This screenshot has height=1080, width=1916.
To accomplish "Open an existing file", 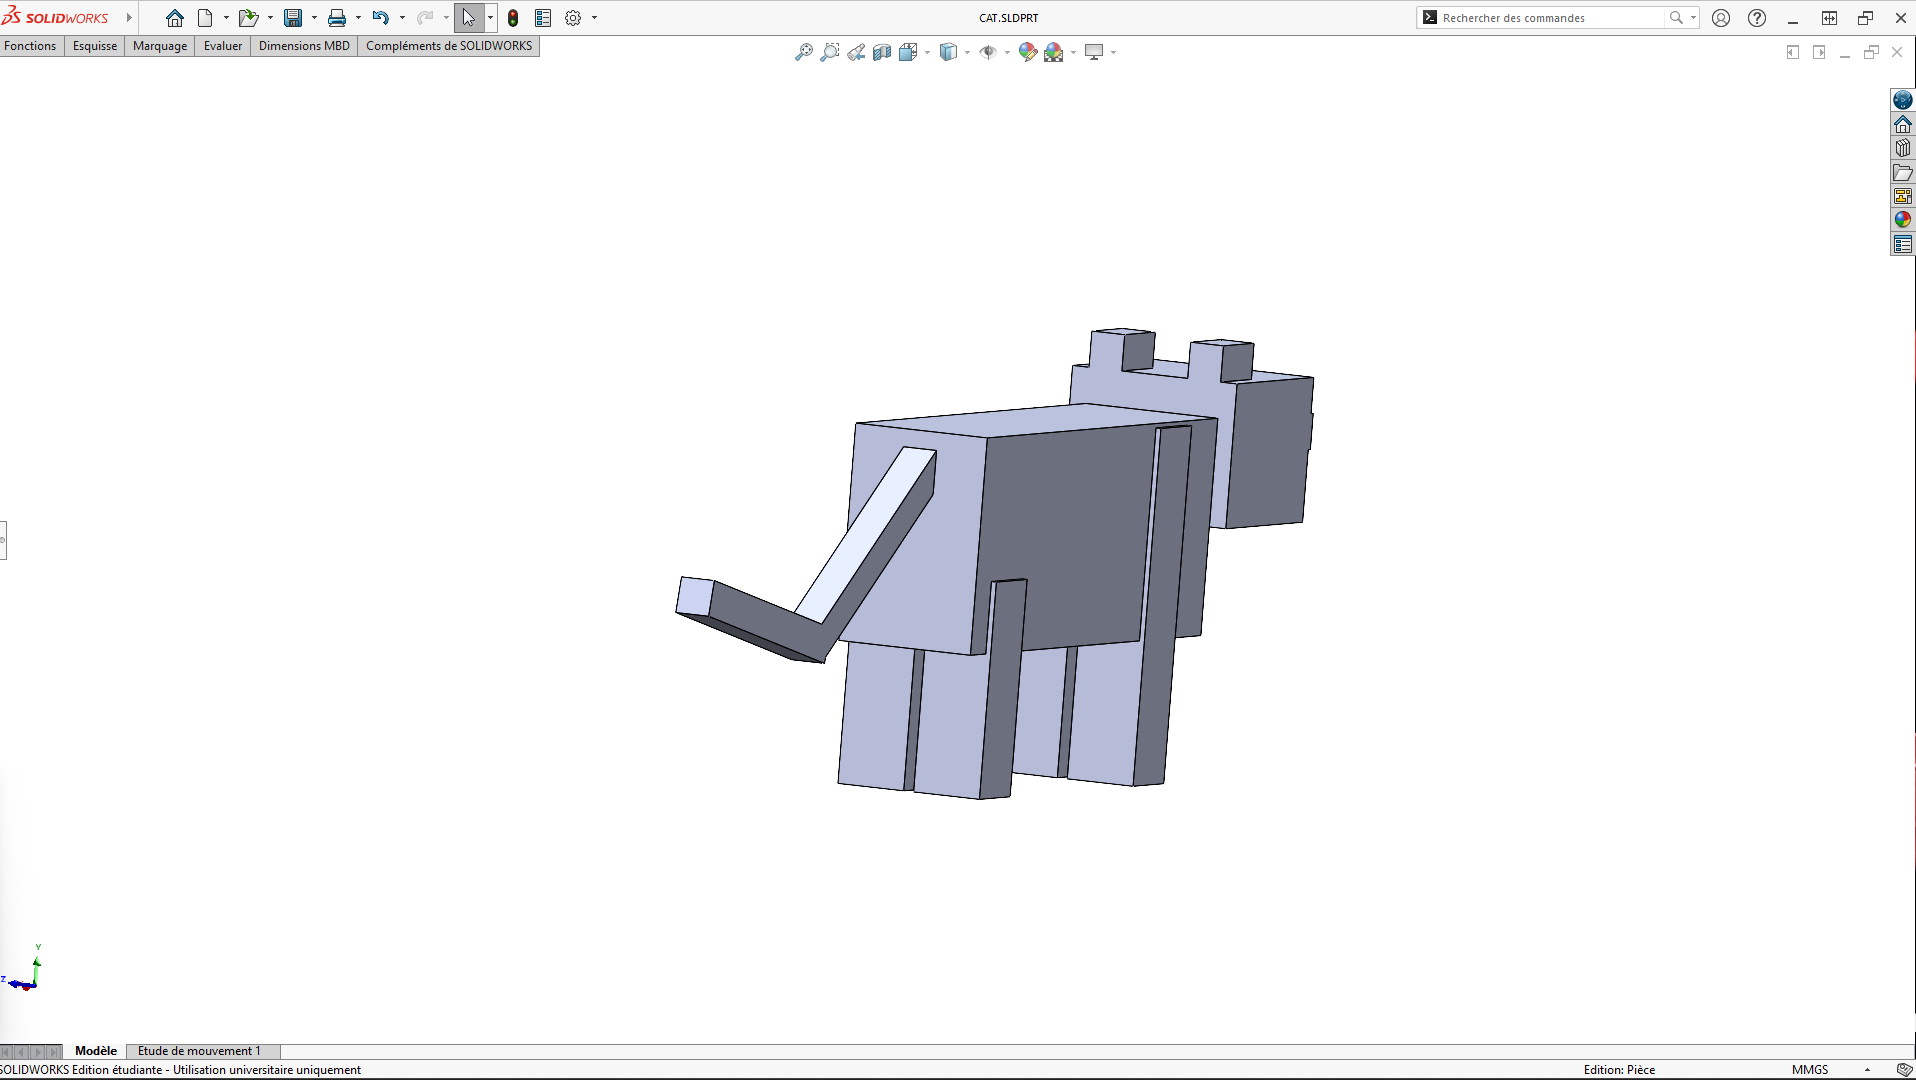I will pyautogui.click(x=248, y=18).
